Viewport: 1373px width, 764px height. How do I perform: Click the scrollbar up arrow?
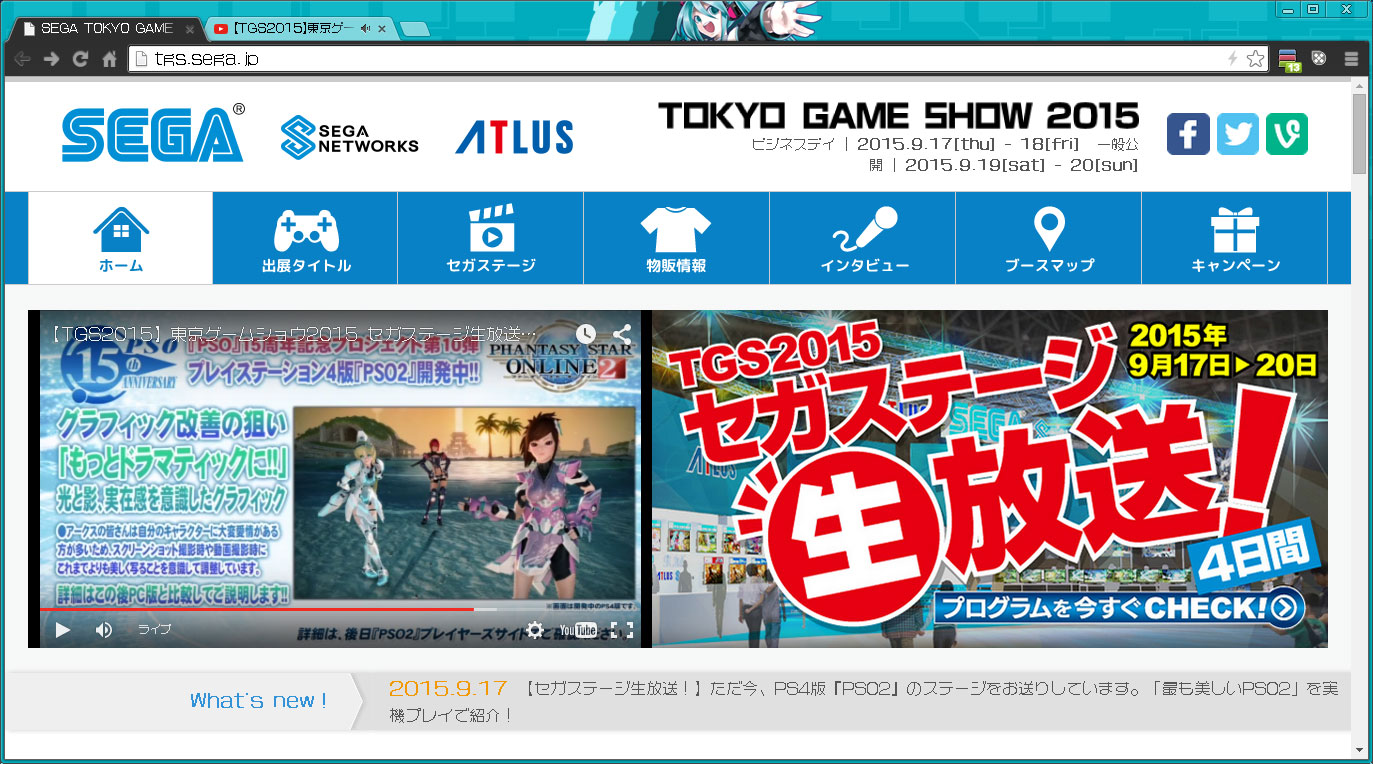[x=1360, y=87]
